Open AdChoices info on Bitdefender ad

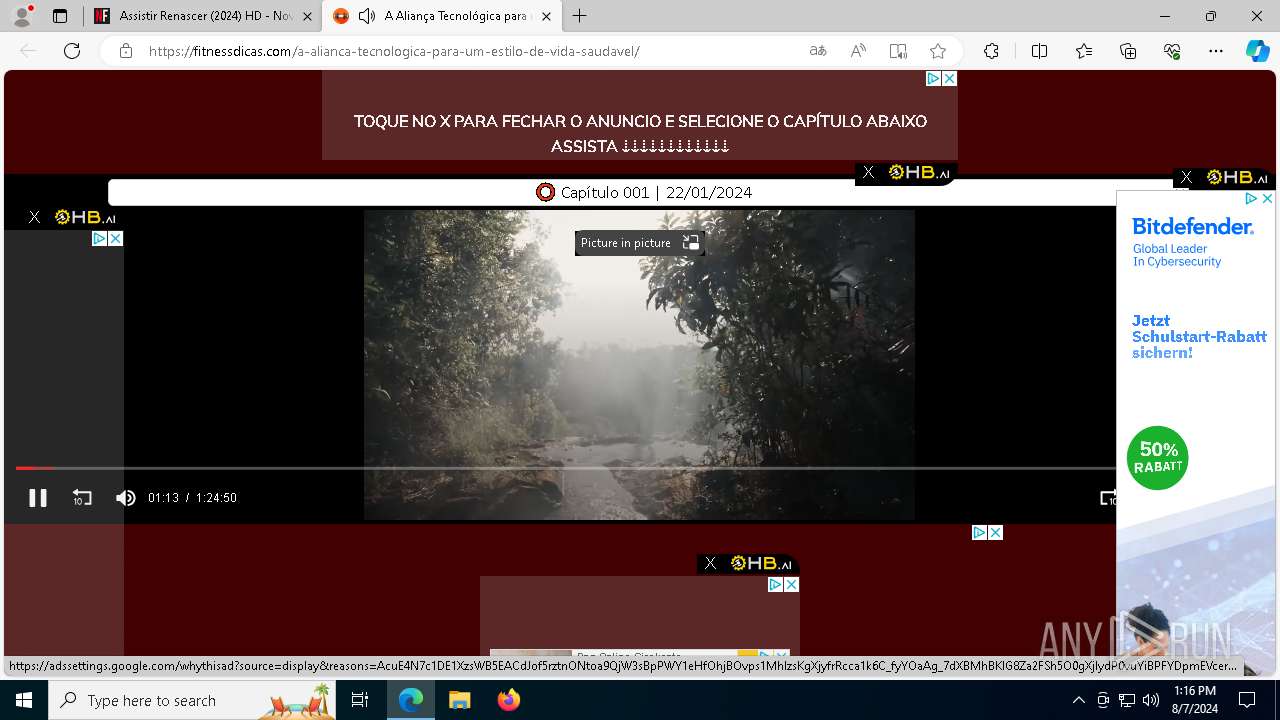1250,199
